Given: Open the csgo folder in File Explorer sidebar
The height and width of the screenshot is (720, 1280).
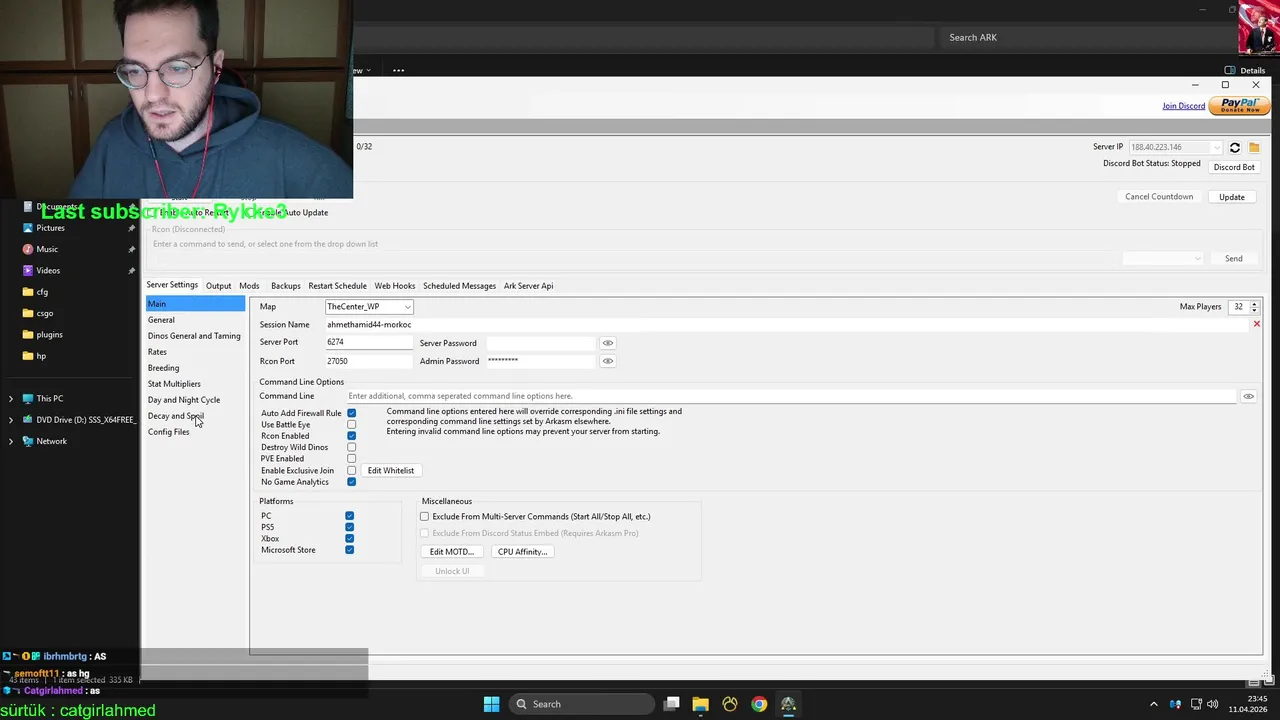Looking at the screenshot, I should [x=44, y=313].
